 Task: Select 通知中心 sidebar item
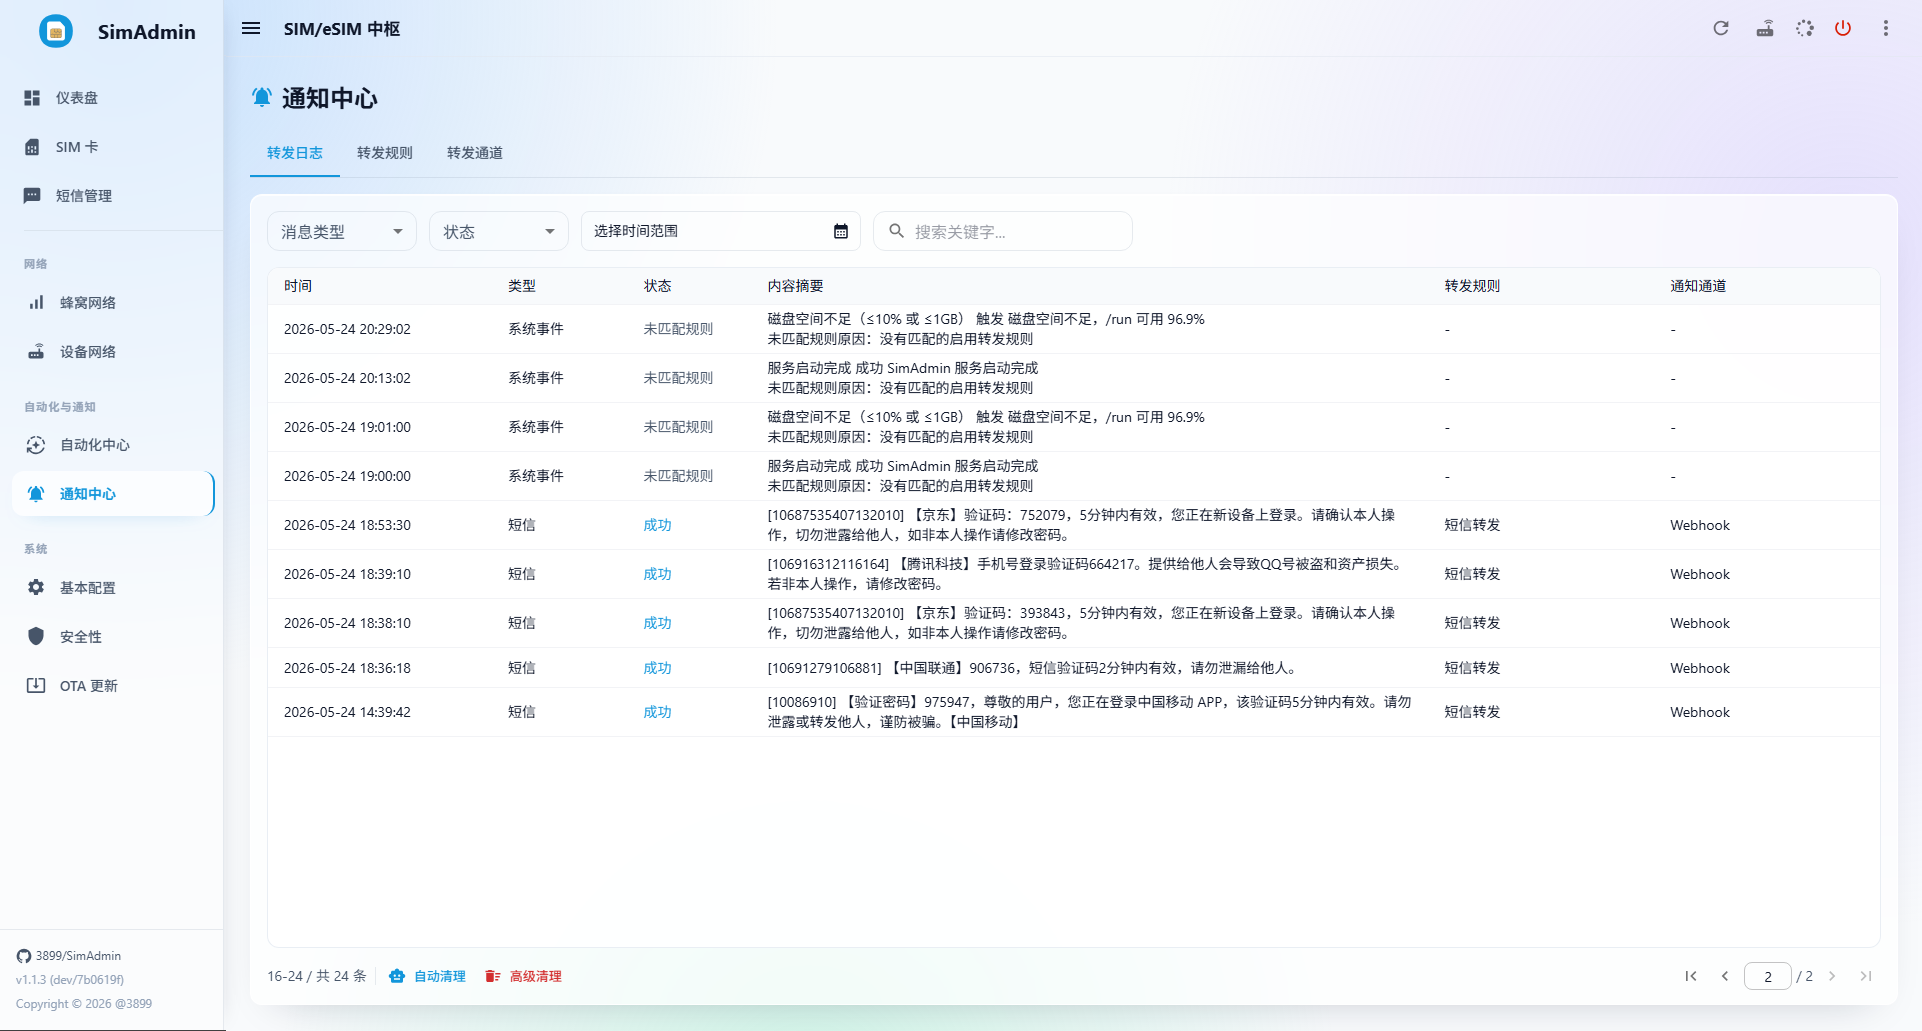tap(112, 494)
